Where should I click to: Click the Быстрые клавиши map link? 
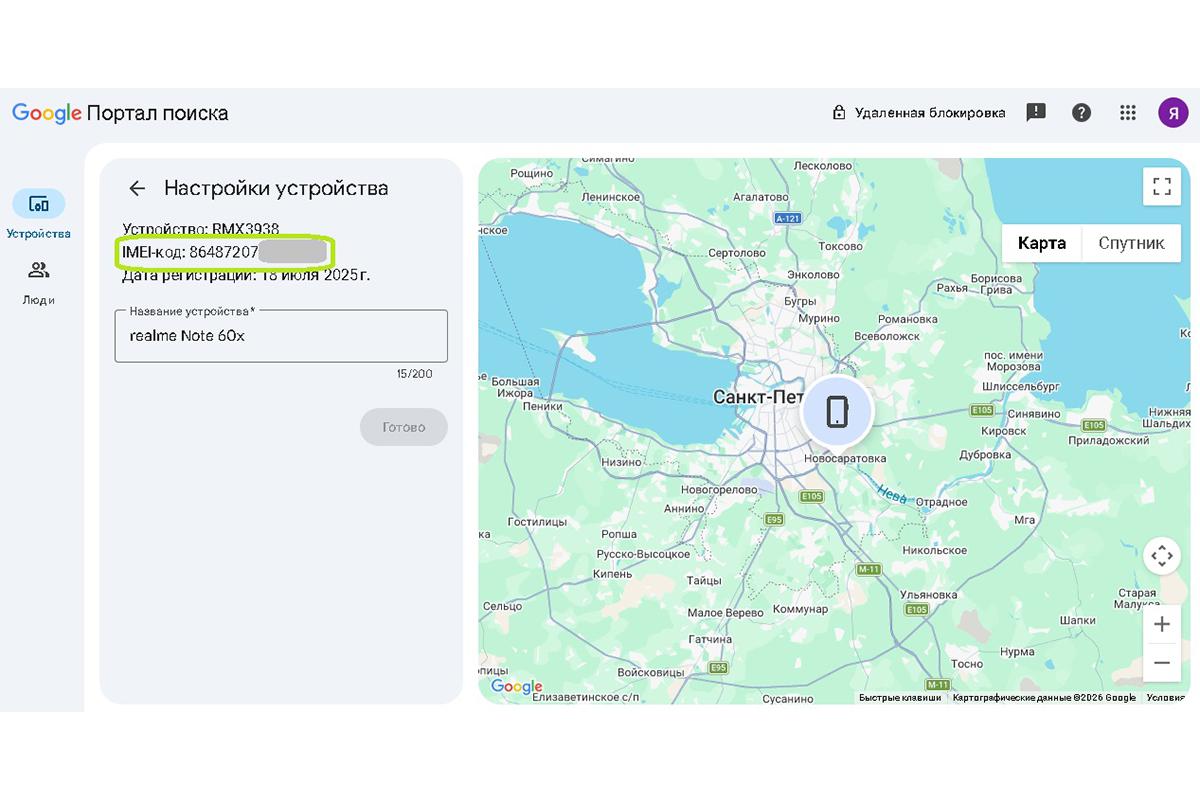pyautogui.click(x=900, y=698)
